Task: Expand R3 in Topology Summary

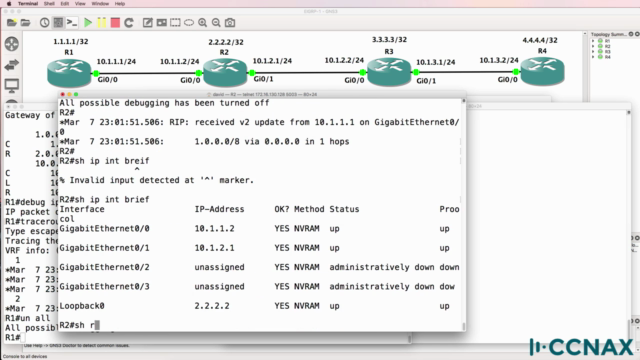Action: pyautogui.click(x=593, y=52)
